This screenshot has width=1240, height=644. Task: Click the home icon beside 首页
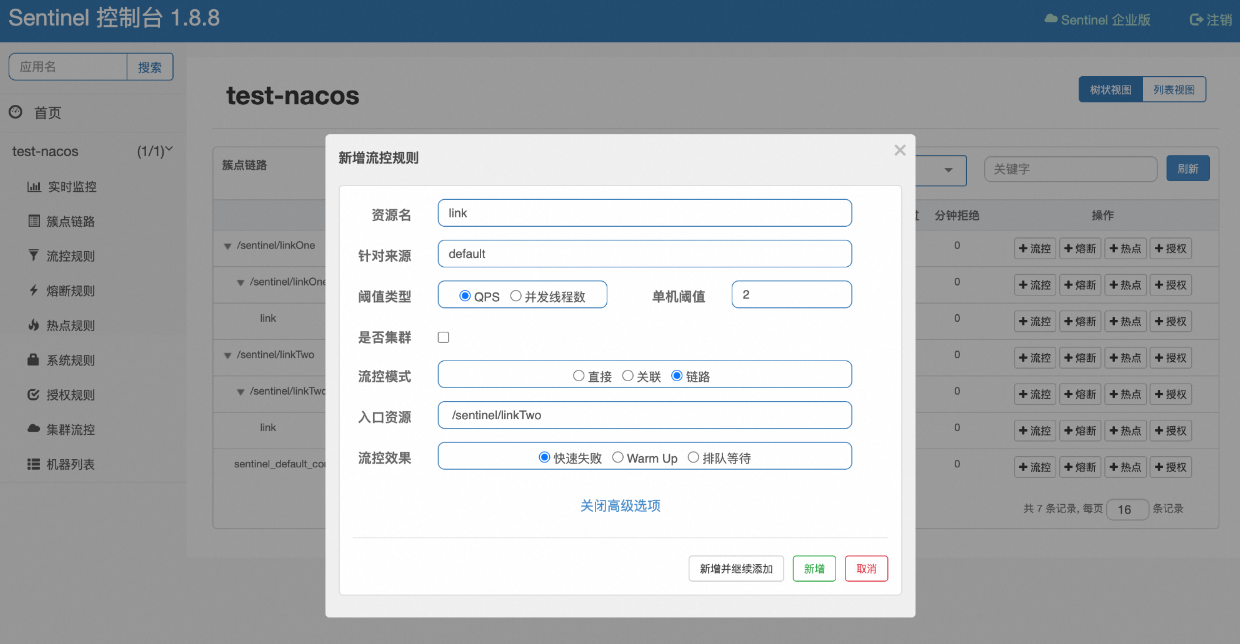[16, 112]
